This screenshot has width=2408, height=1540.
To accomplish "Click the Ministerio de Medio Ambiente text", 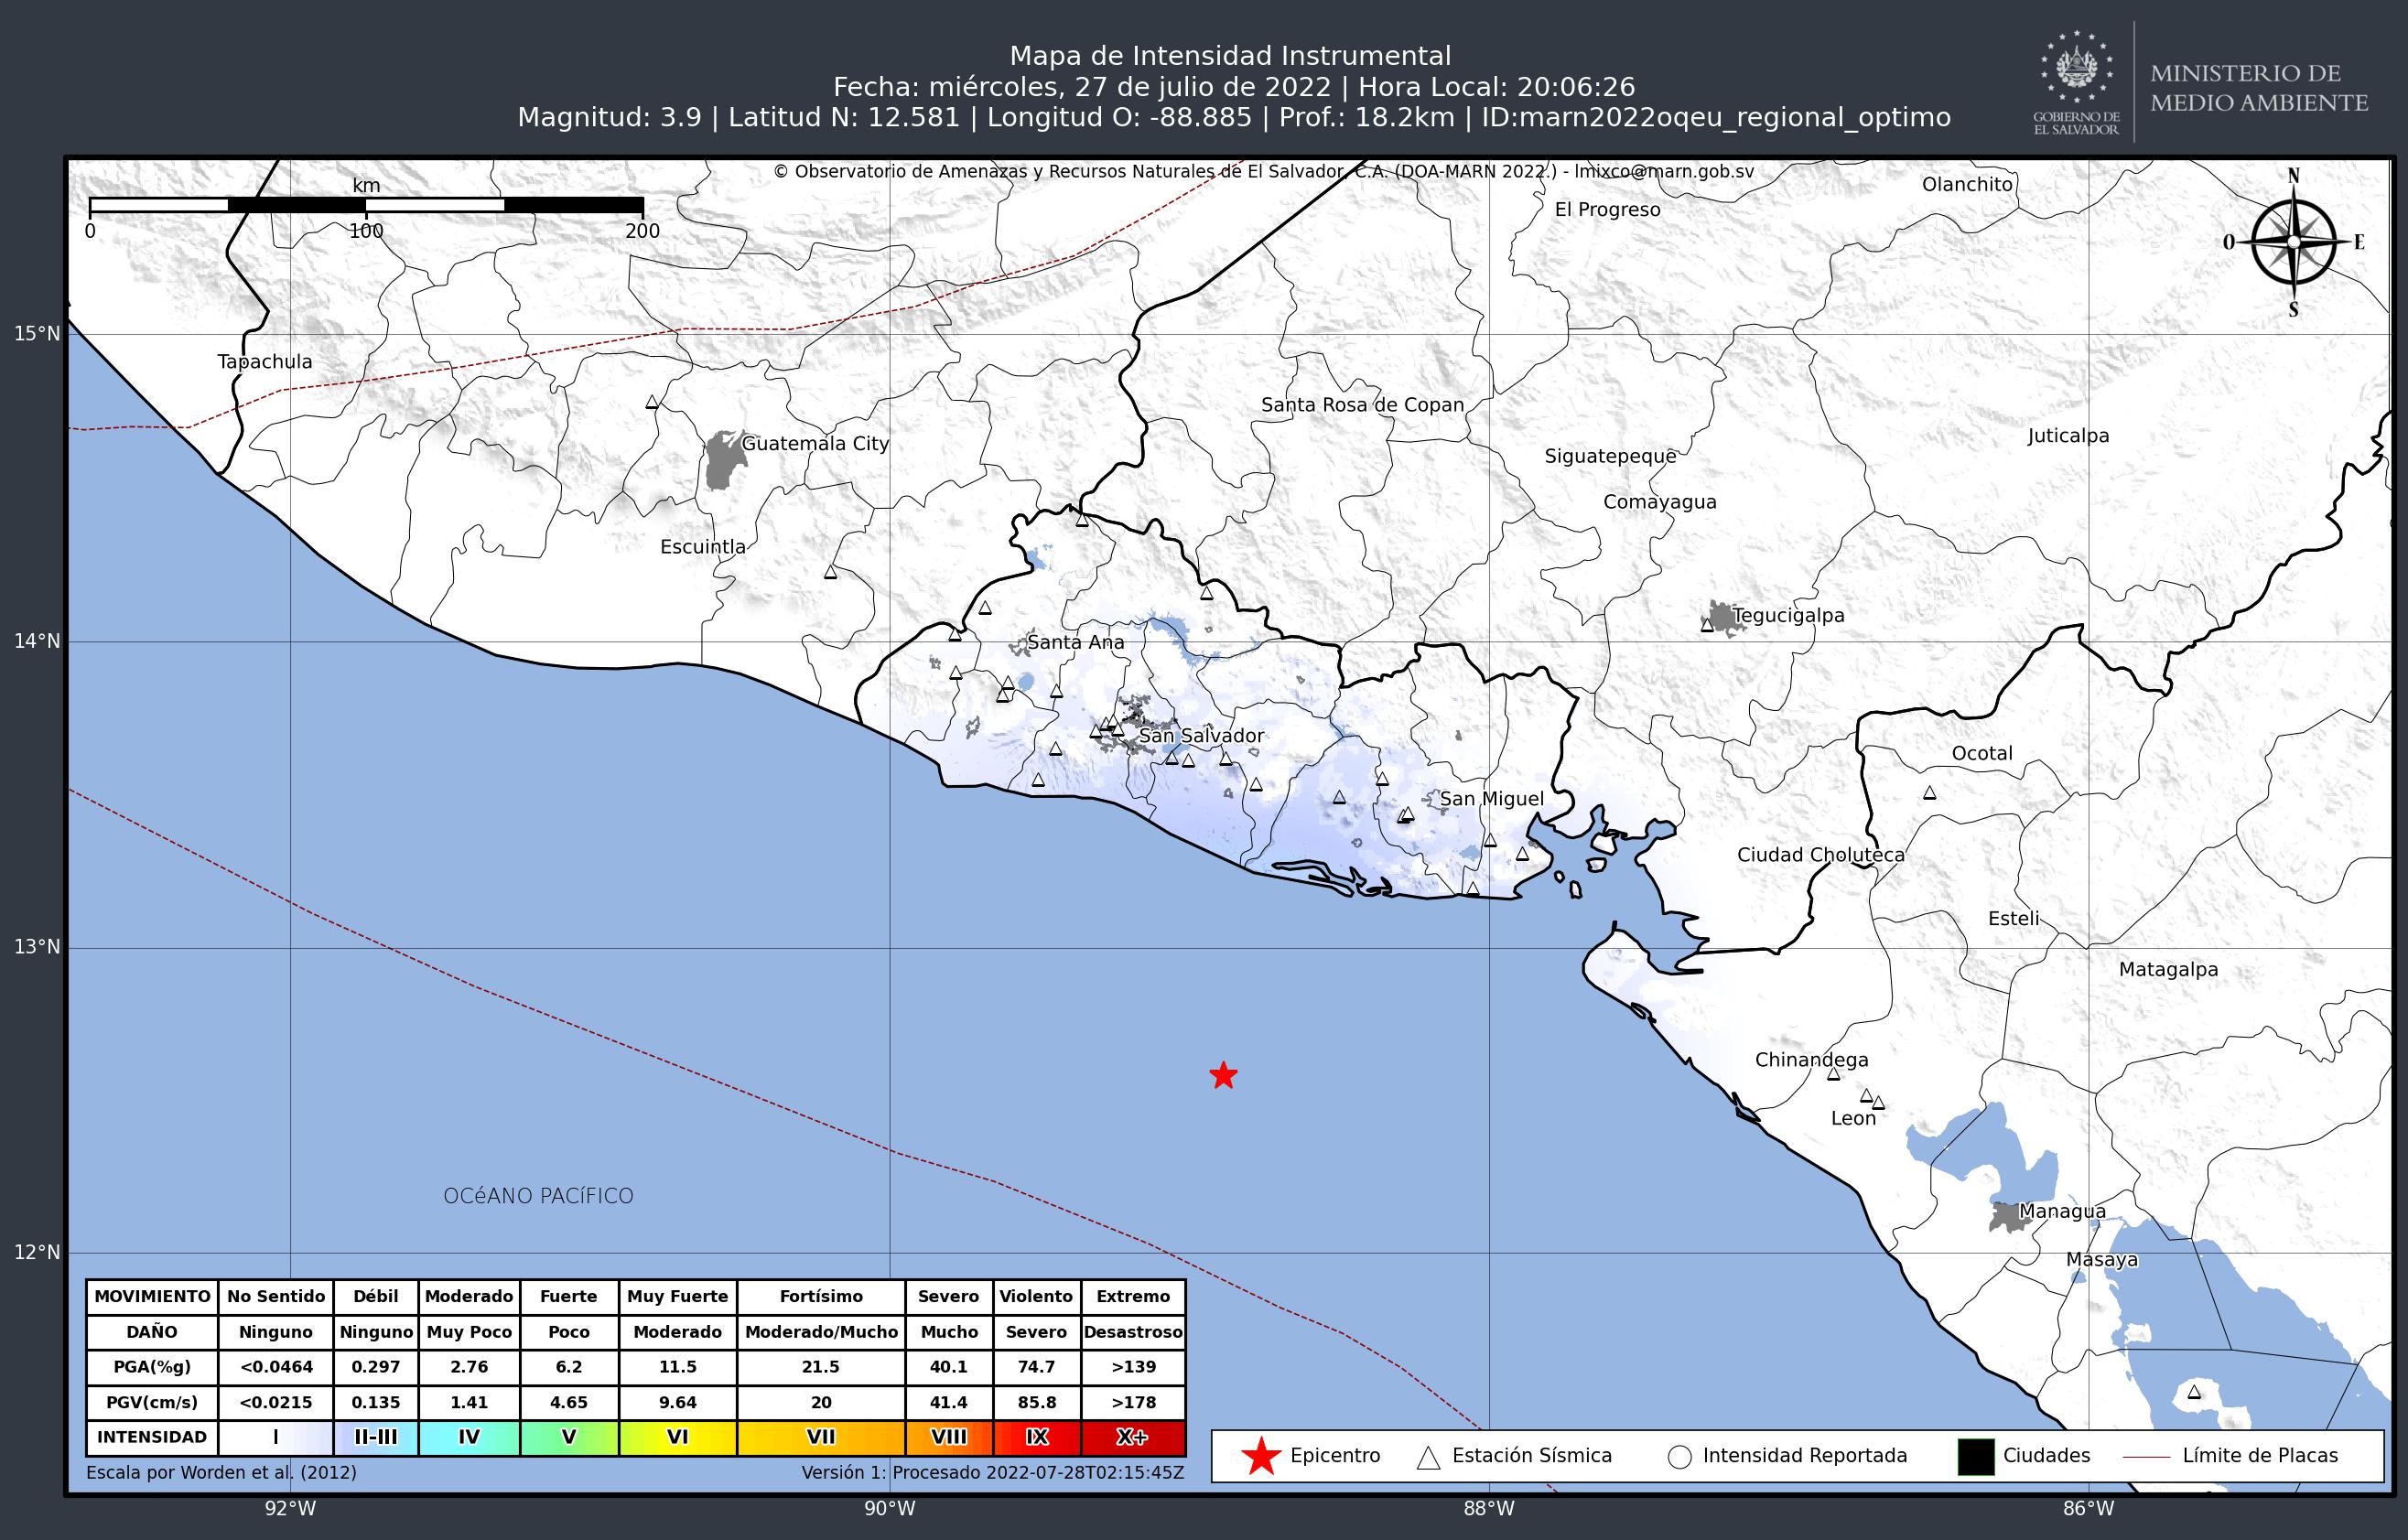I will coord(2259,88).
